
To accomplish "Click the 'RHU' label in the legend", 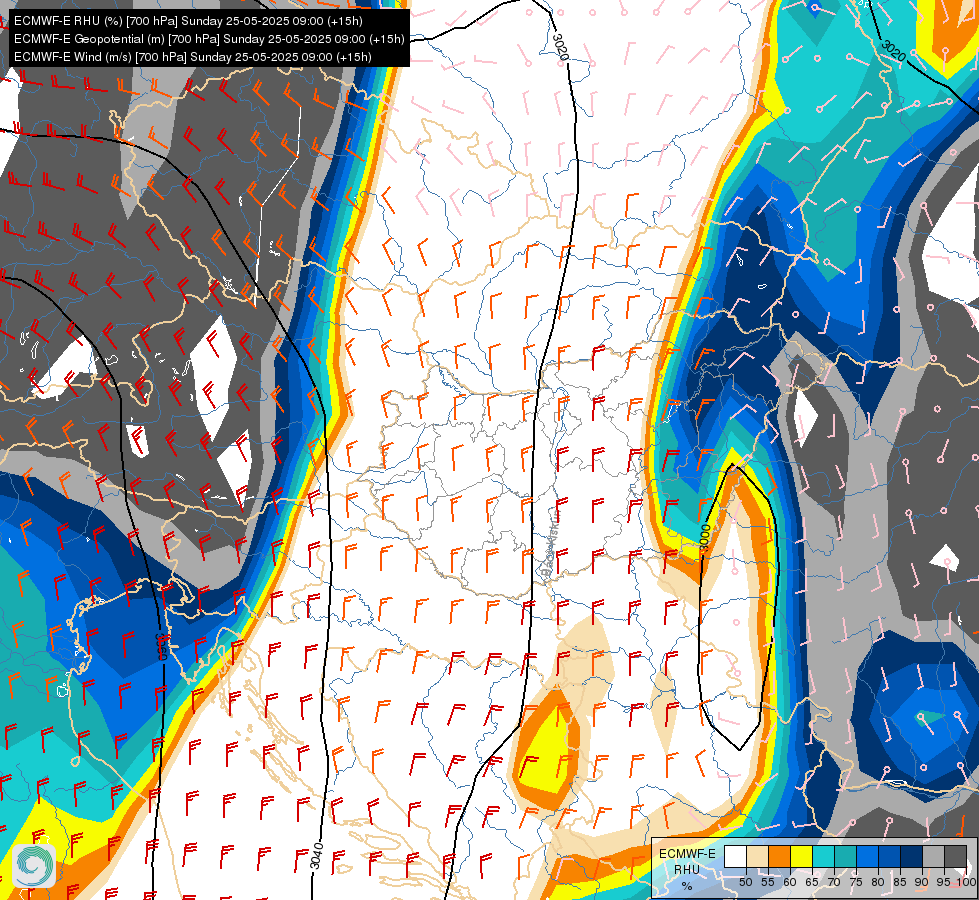I will click(687, 869).
